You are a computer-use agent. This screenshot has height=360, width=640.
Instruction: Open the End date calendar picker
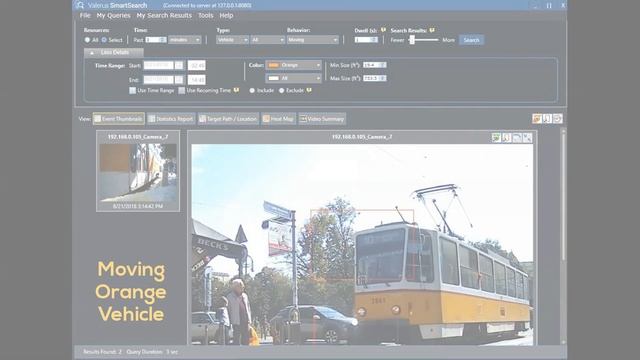tap(179, 80)
